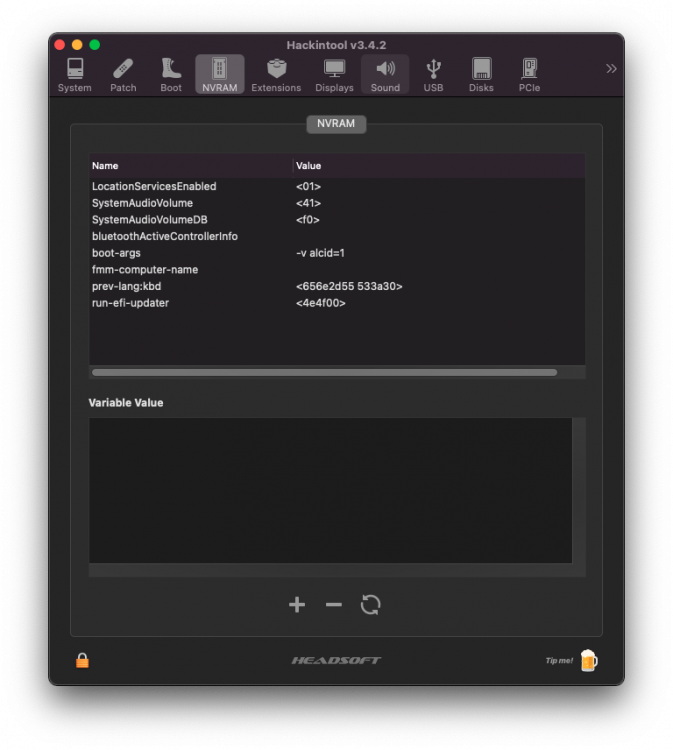The height and width of the screenshot is (750, 673).
Task: Click the <01> value cell
Action: tap(308, 186)
